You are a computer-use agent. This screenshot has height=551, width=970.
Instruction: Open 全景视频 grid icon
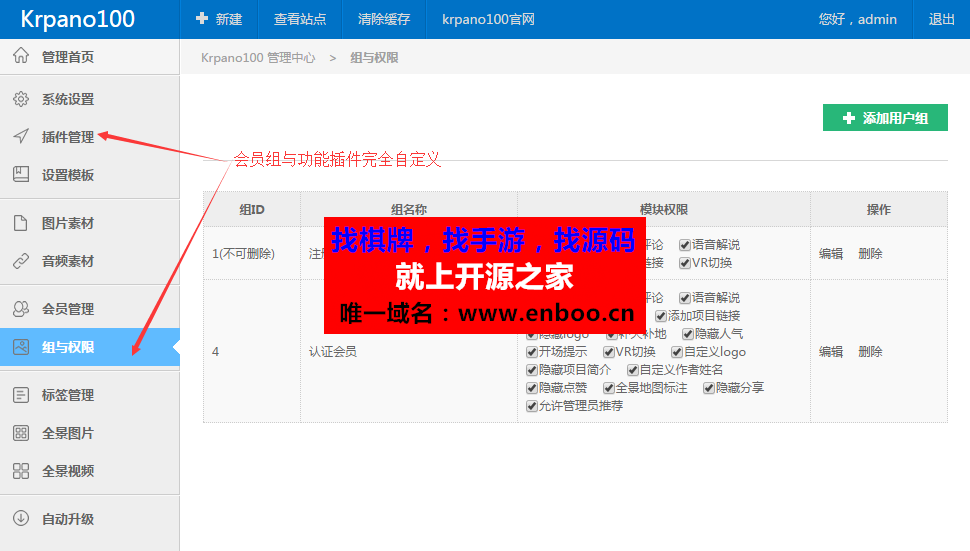pos(21,471)
